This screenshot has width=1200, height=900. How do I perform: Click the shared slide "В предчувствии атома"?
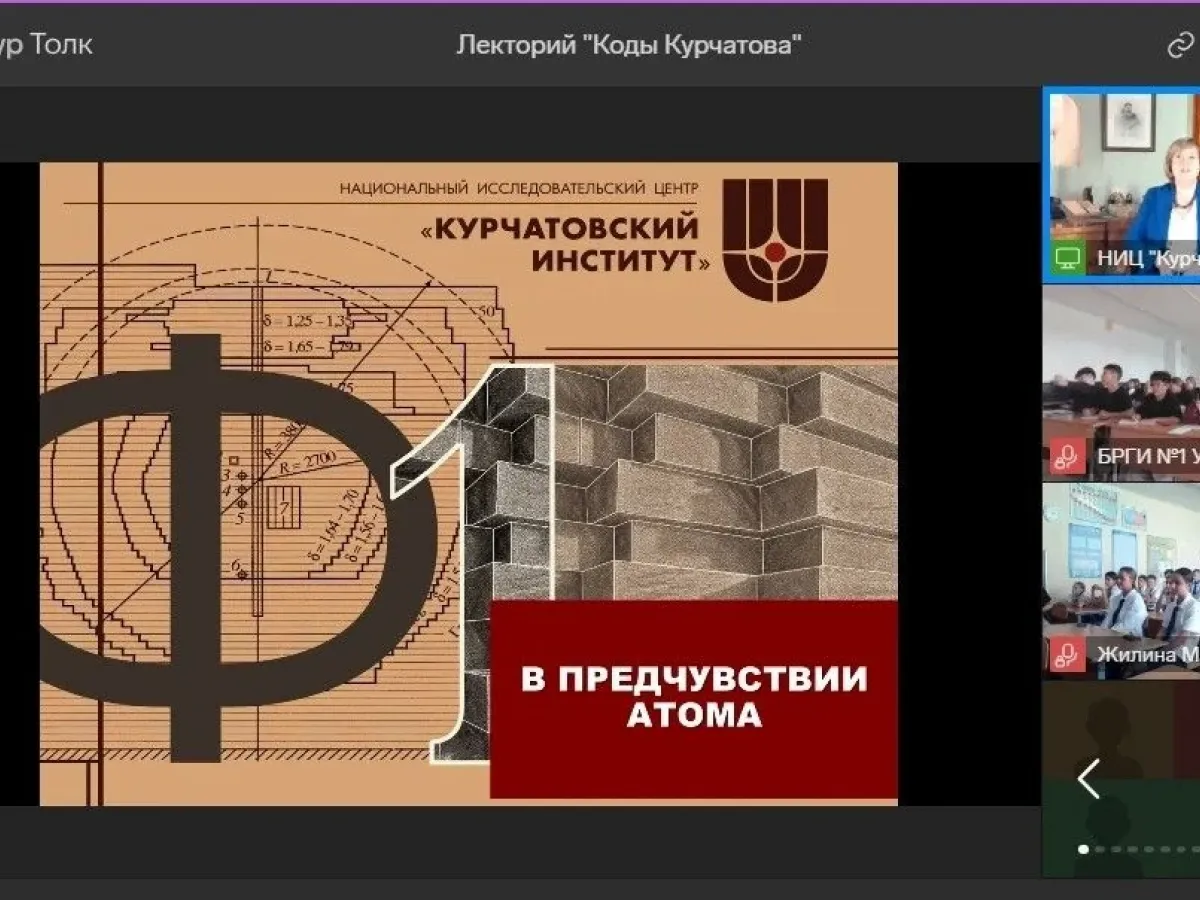[468, 484]
